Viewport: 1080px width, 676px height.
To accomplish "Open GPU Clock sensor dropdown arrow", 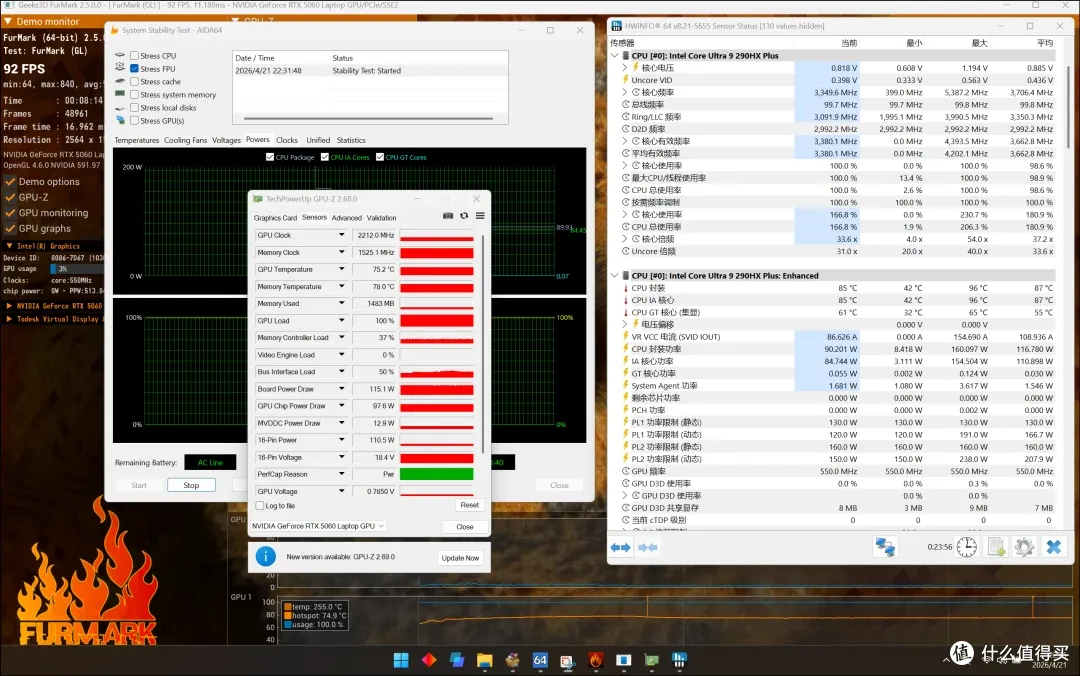I will click(x=341, y=235).
